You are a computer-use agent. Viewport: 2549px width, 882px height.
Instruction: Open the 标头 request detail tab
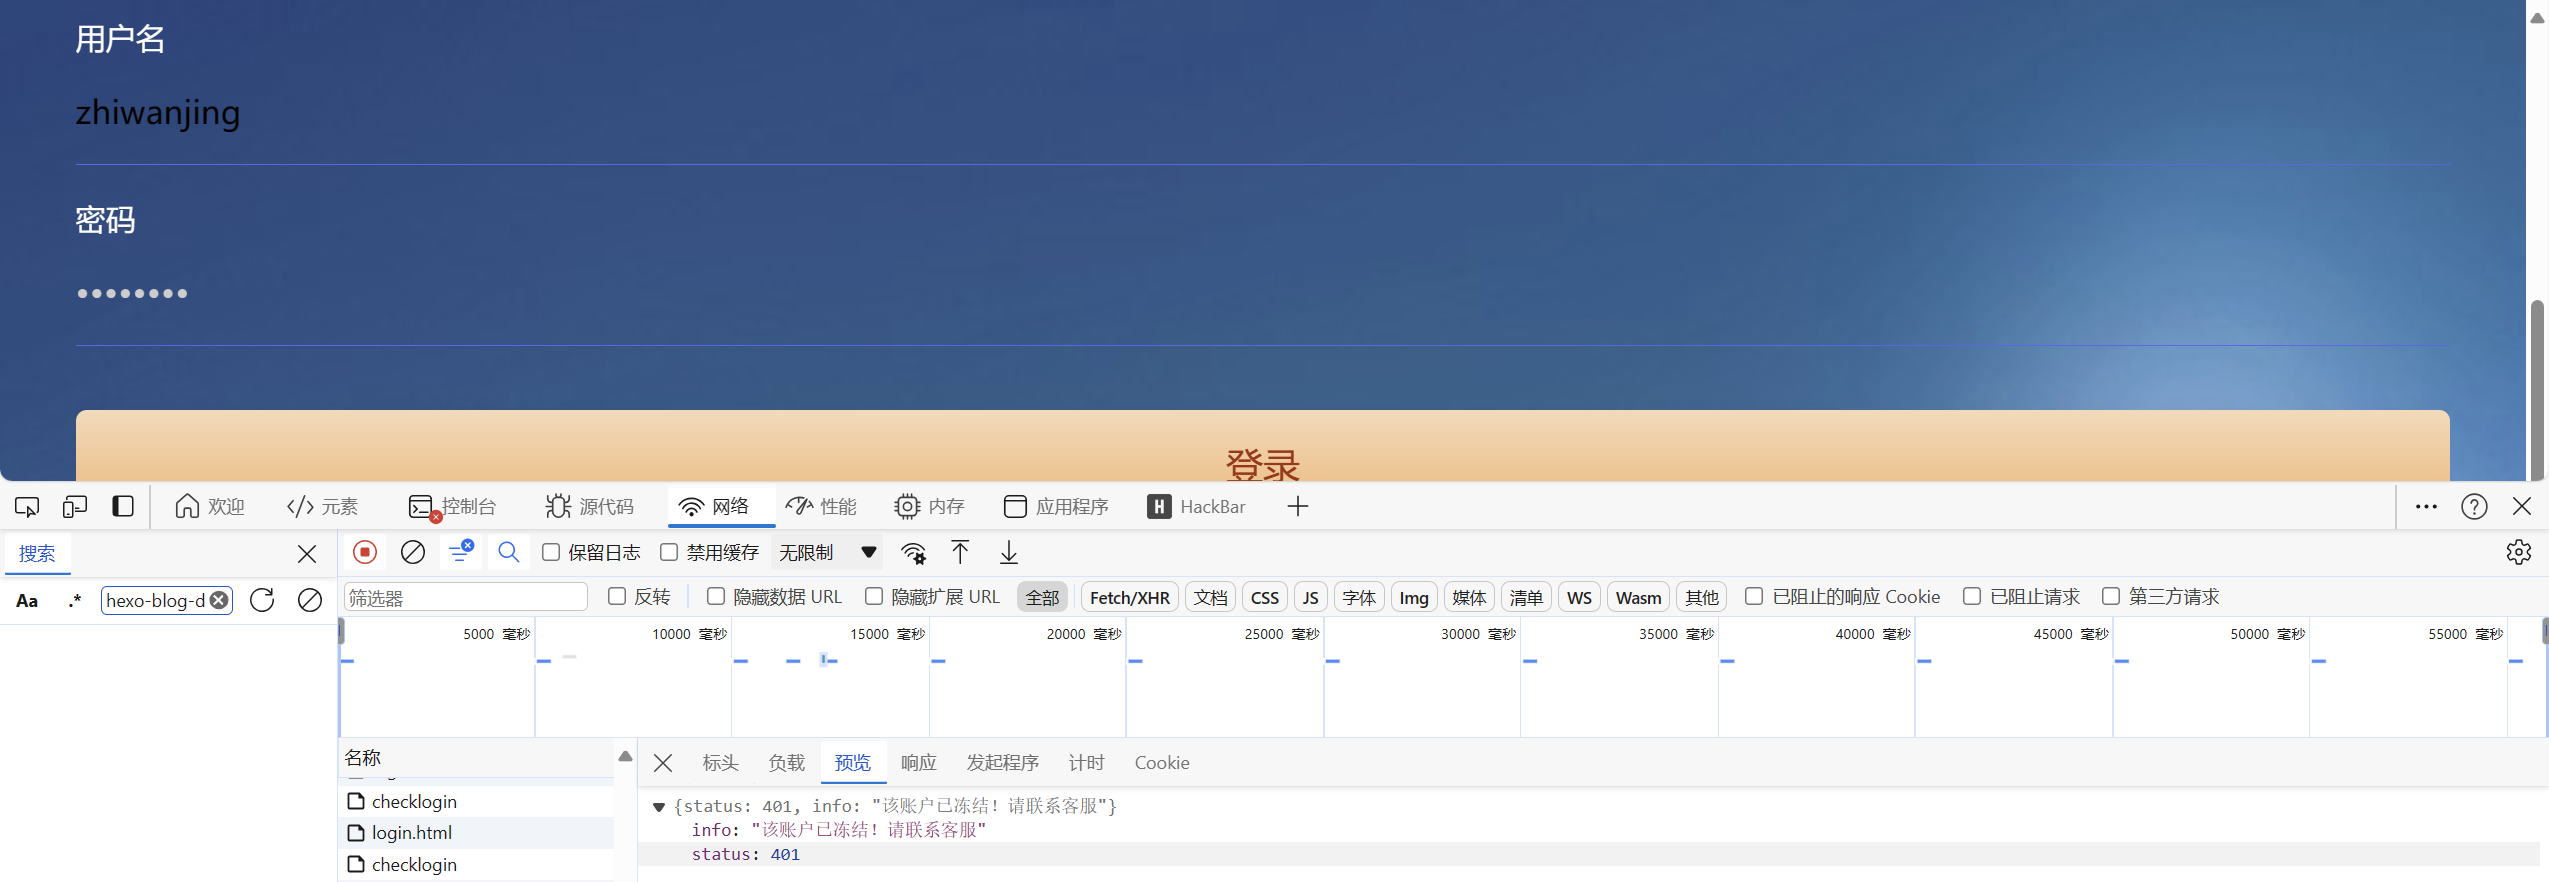pyautogui.click(x=720, y=763)
